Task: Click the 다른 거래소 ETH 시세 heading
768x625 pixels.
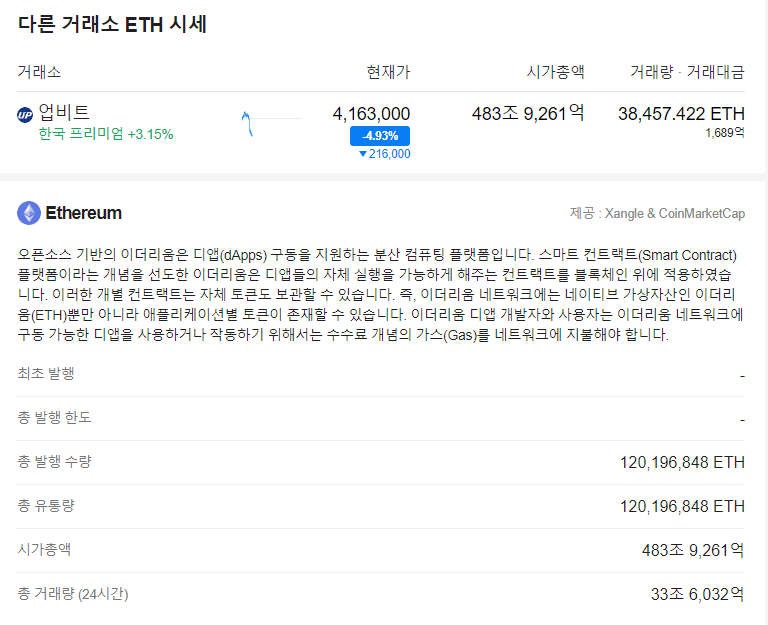Action: (x=113, y=24)
